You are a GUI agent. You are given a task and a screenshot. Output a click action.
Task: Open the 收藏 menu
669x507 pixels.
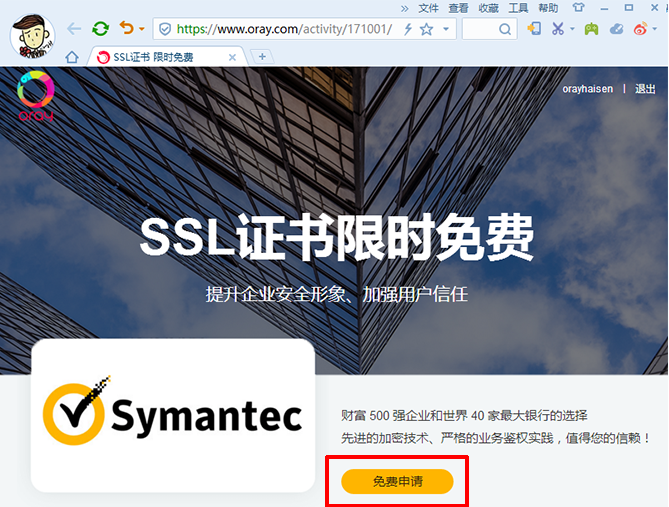coord(488,8)
